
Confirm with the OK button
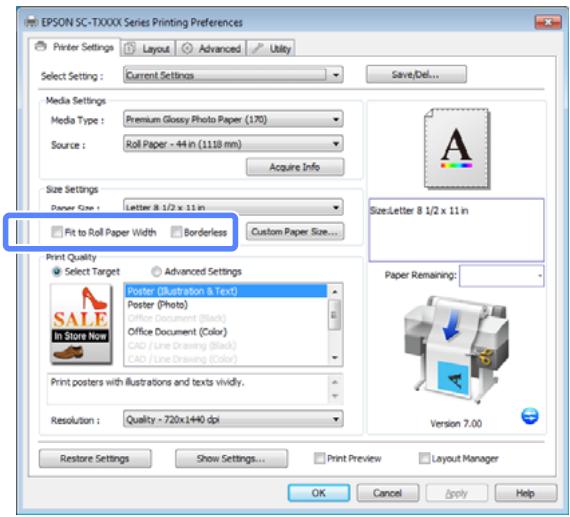[x=319, y=493]
